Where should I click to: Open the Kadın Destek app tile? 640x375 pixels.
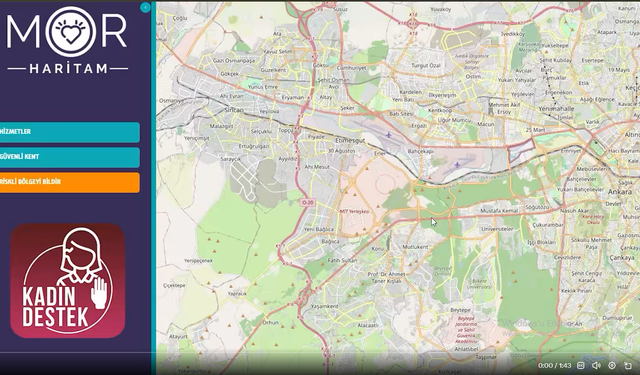coord(68,281)
